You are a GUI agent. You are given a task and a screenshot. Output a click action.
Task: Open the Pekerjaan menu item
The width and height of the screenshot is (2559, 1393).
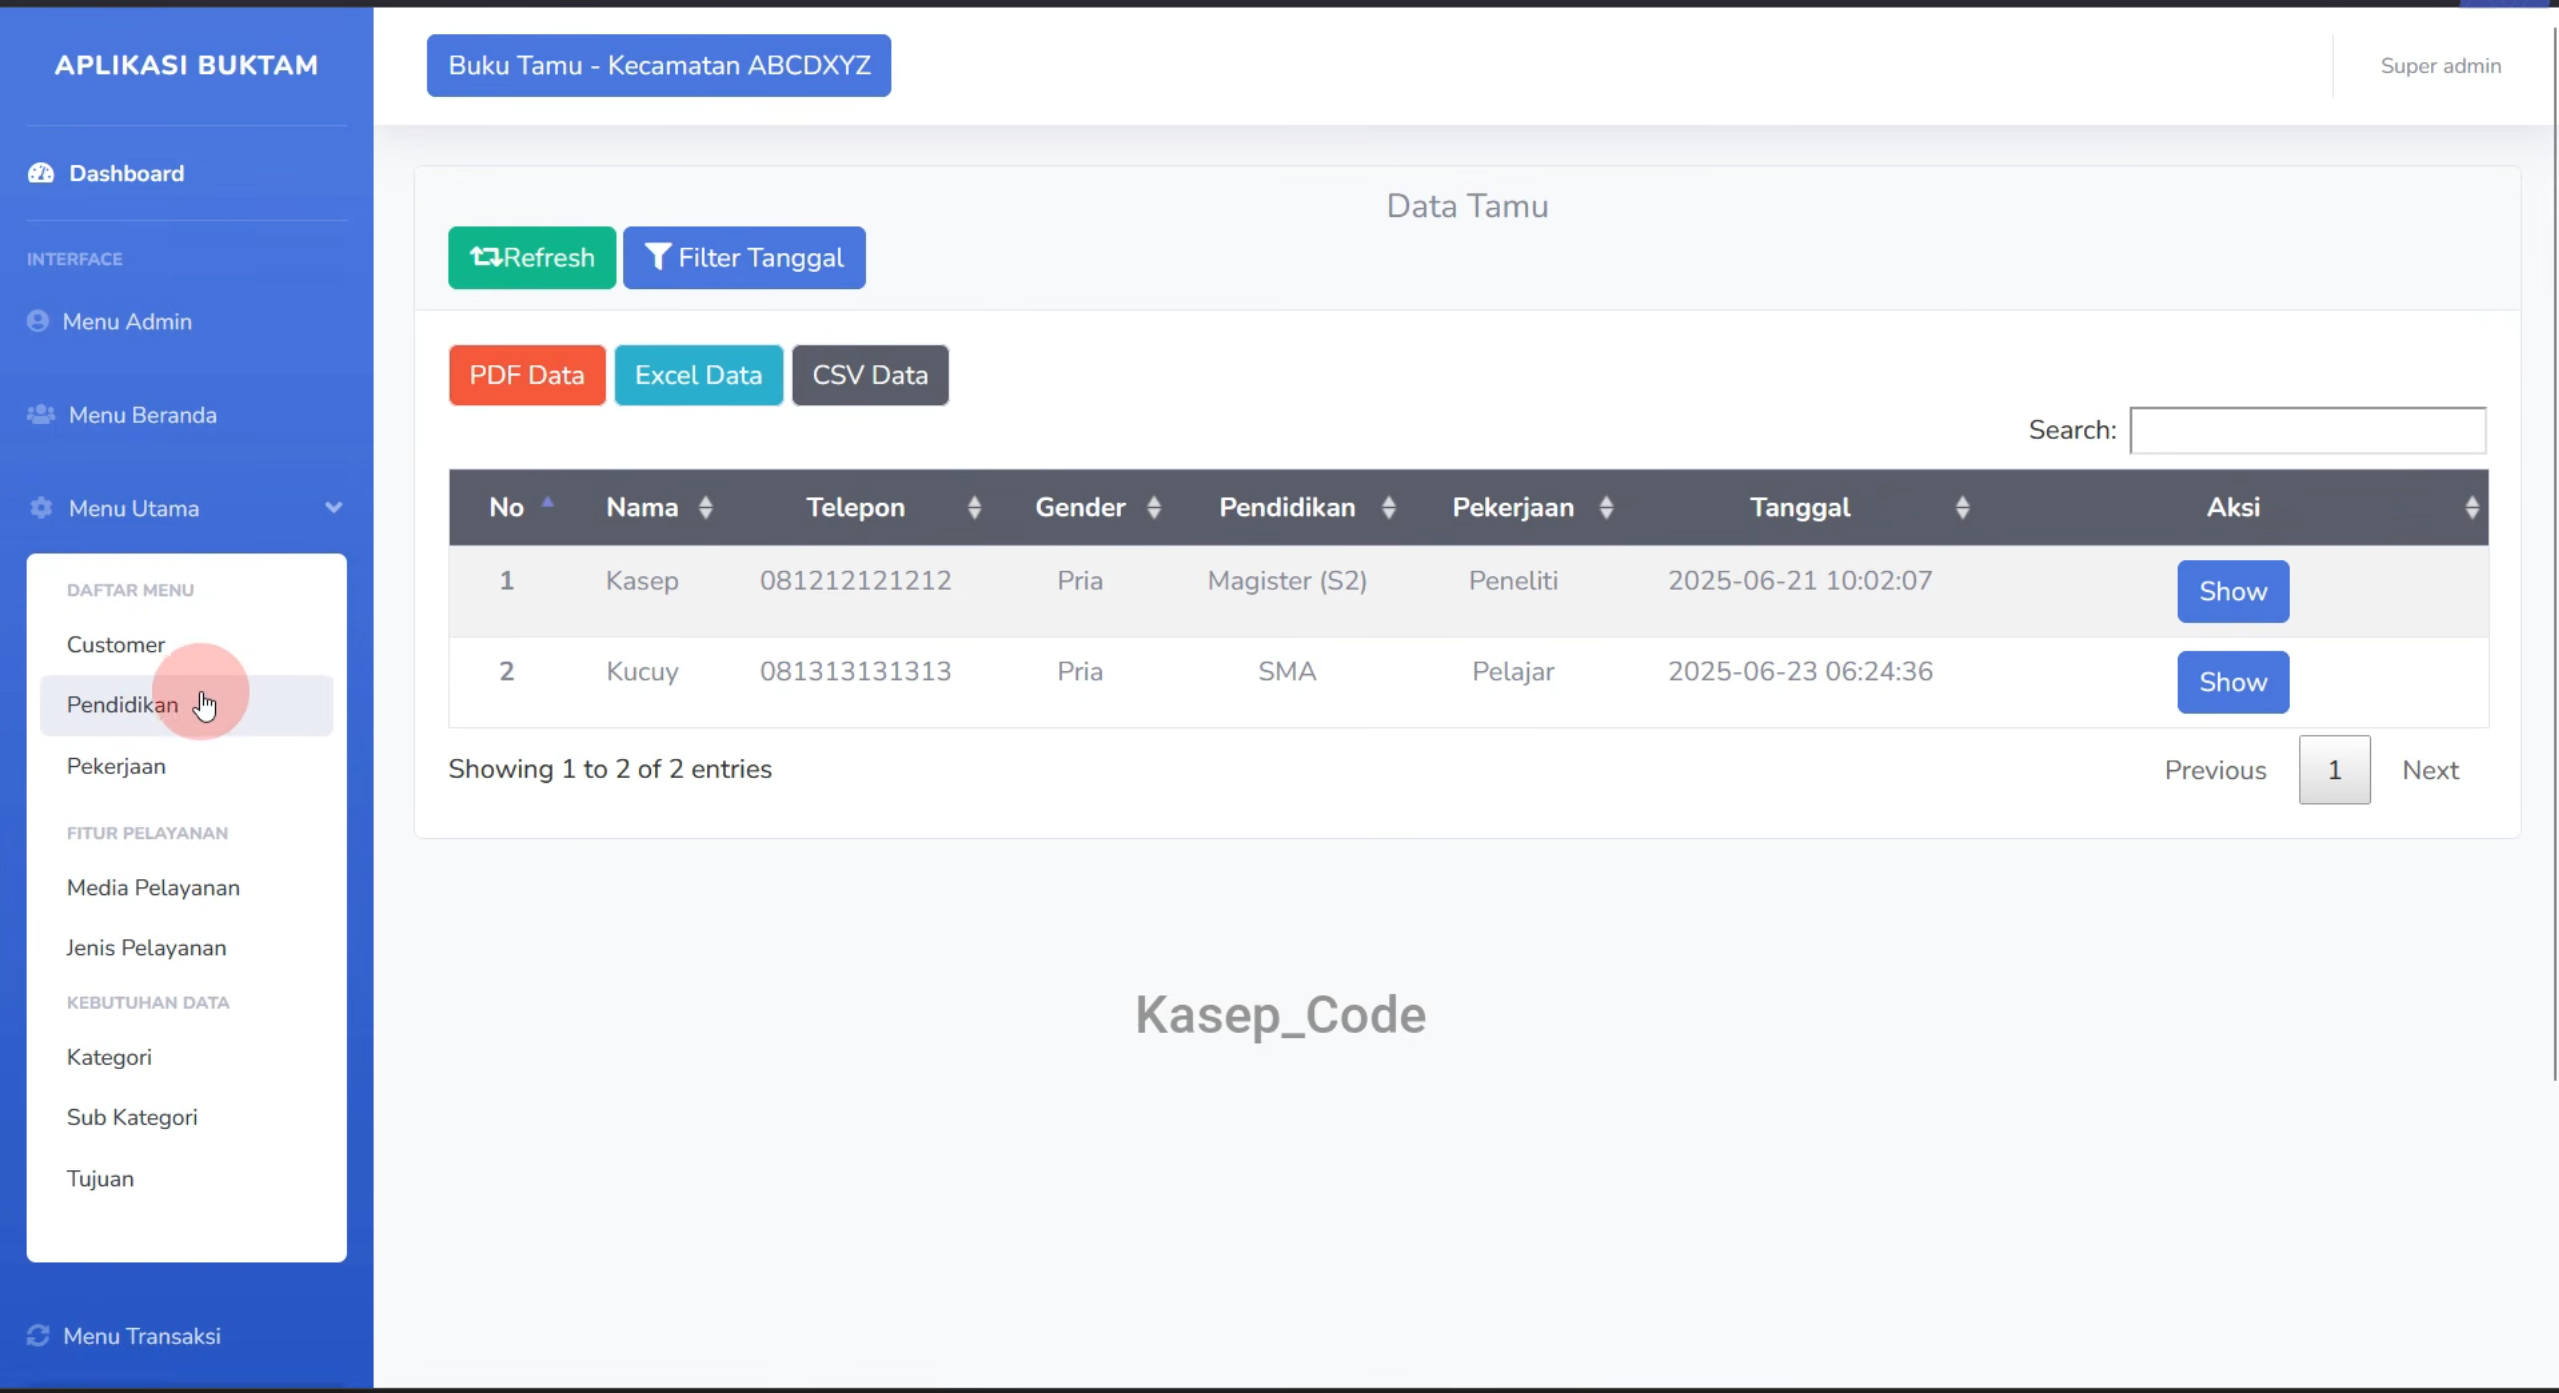pyautogui.click(x=186, y=767)
